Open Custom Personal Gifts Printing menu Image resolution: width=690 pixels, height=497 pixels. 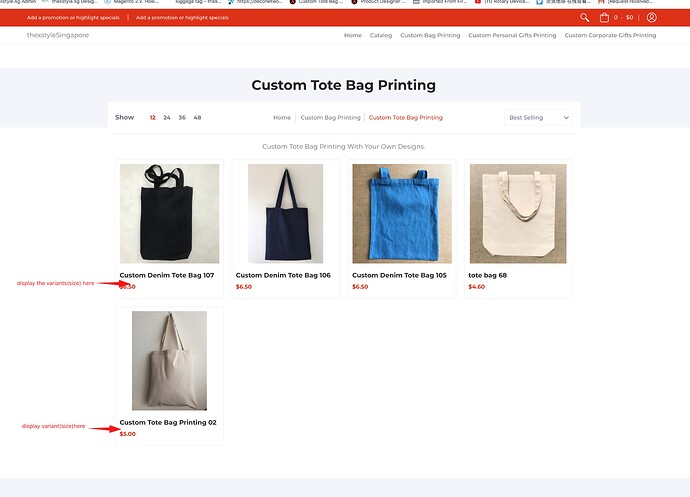point(512,35)
